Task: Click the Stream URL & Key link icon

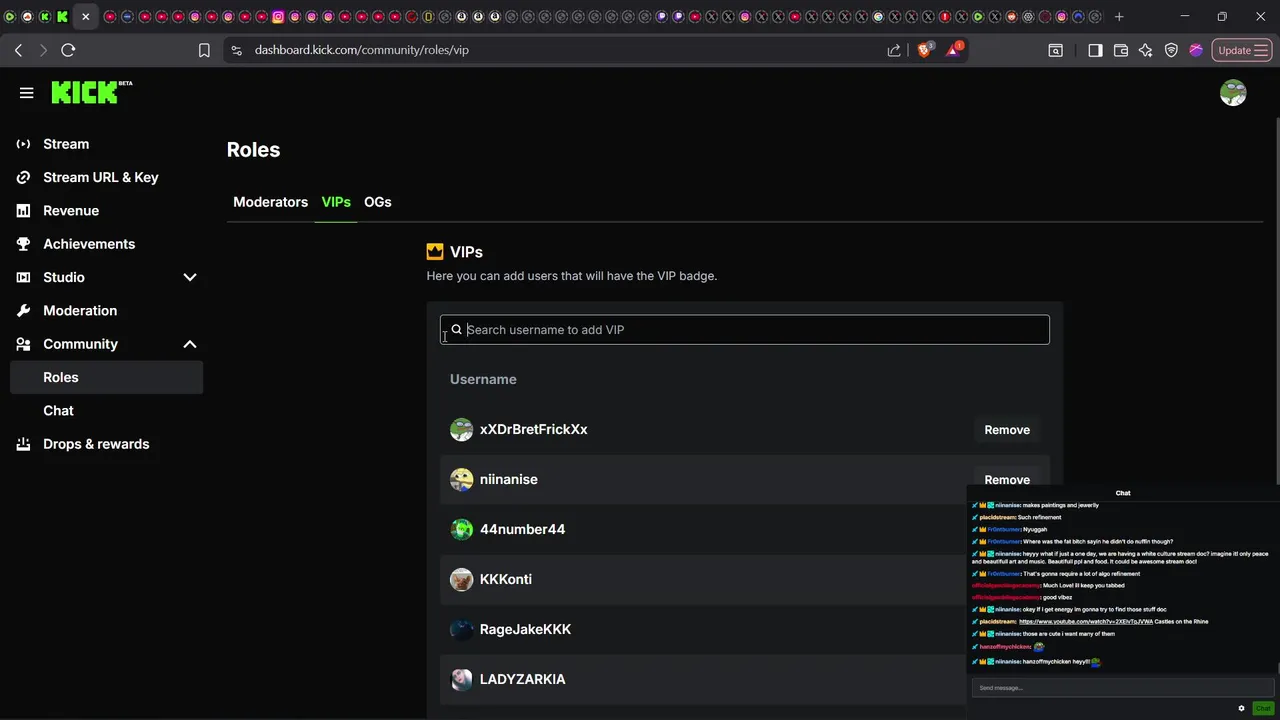Action: (23, 177)
